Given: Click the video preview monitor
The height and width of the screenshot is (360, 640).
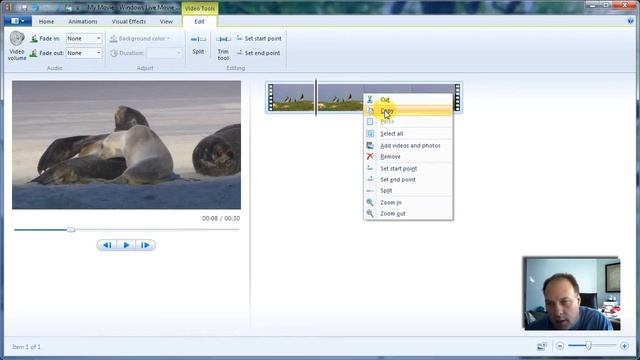Looking at the screenshot, I should pyautogui.click(x=126, y=144).
